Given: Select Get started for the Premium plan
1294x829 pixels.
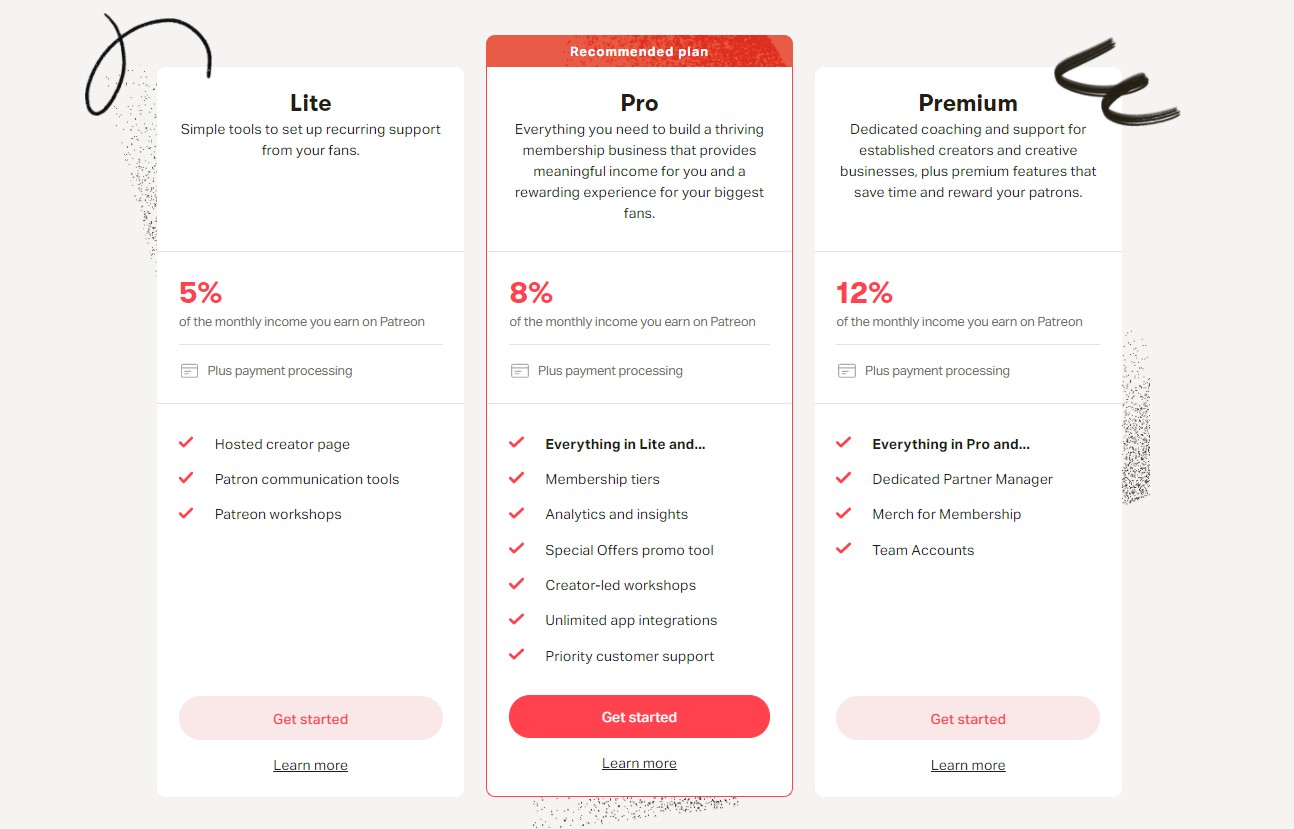Looking at the screenshot, I should [x=968, y=718].
